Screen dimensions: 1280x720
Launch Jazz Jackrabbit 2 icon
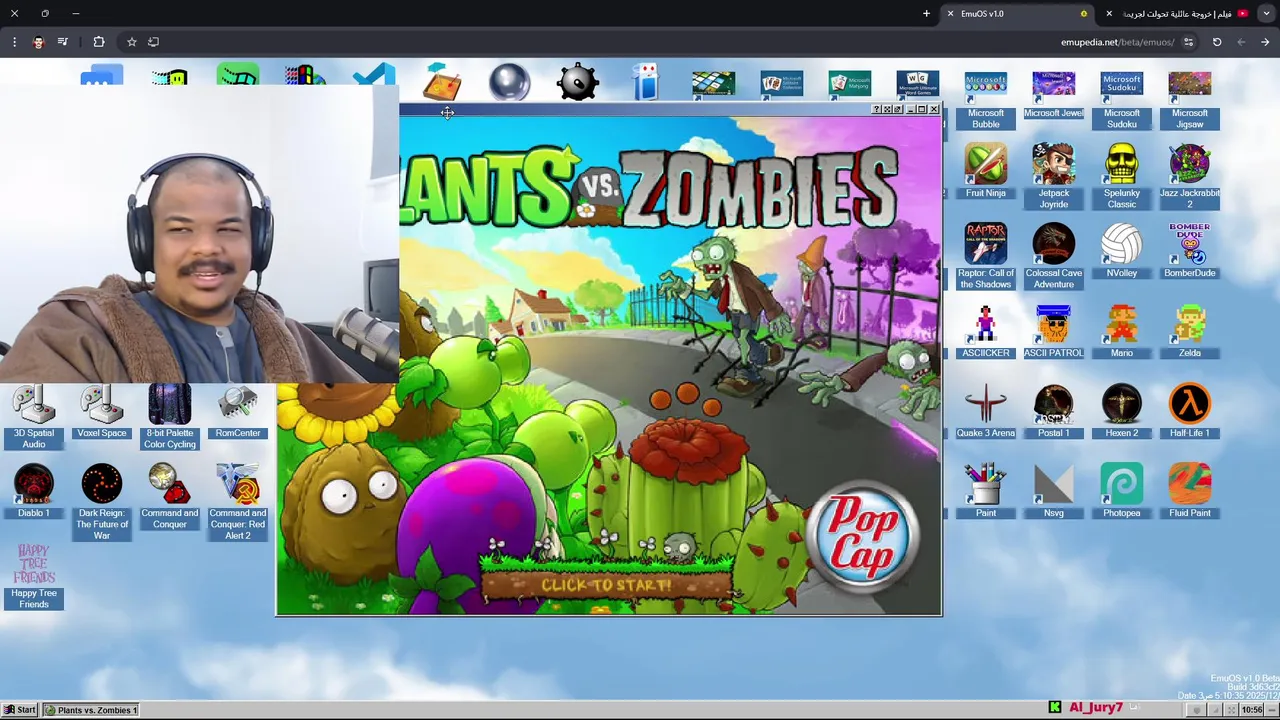point(1189,176)
